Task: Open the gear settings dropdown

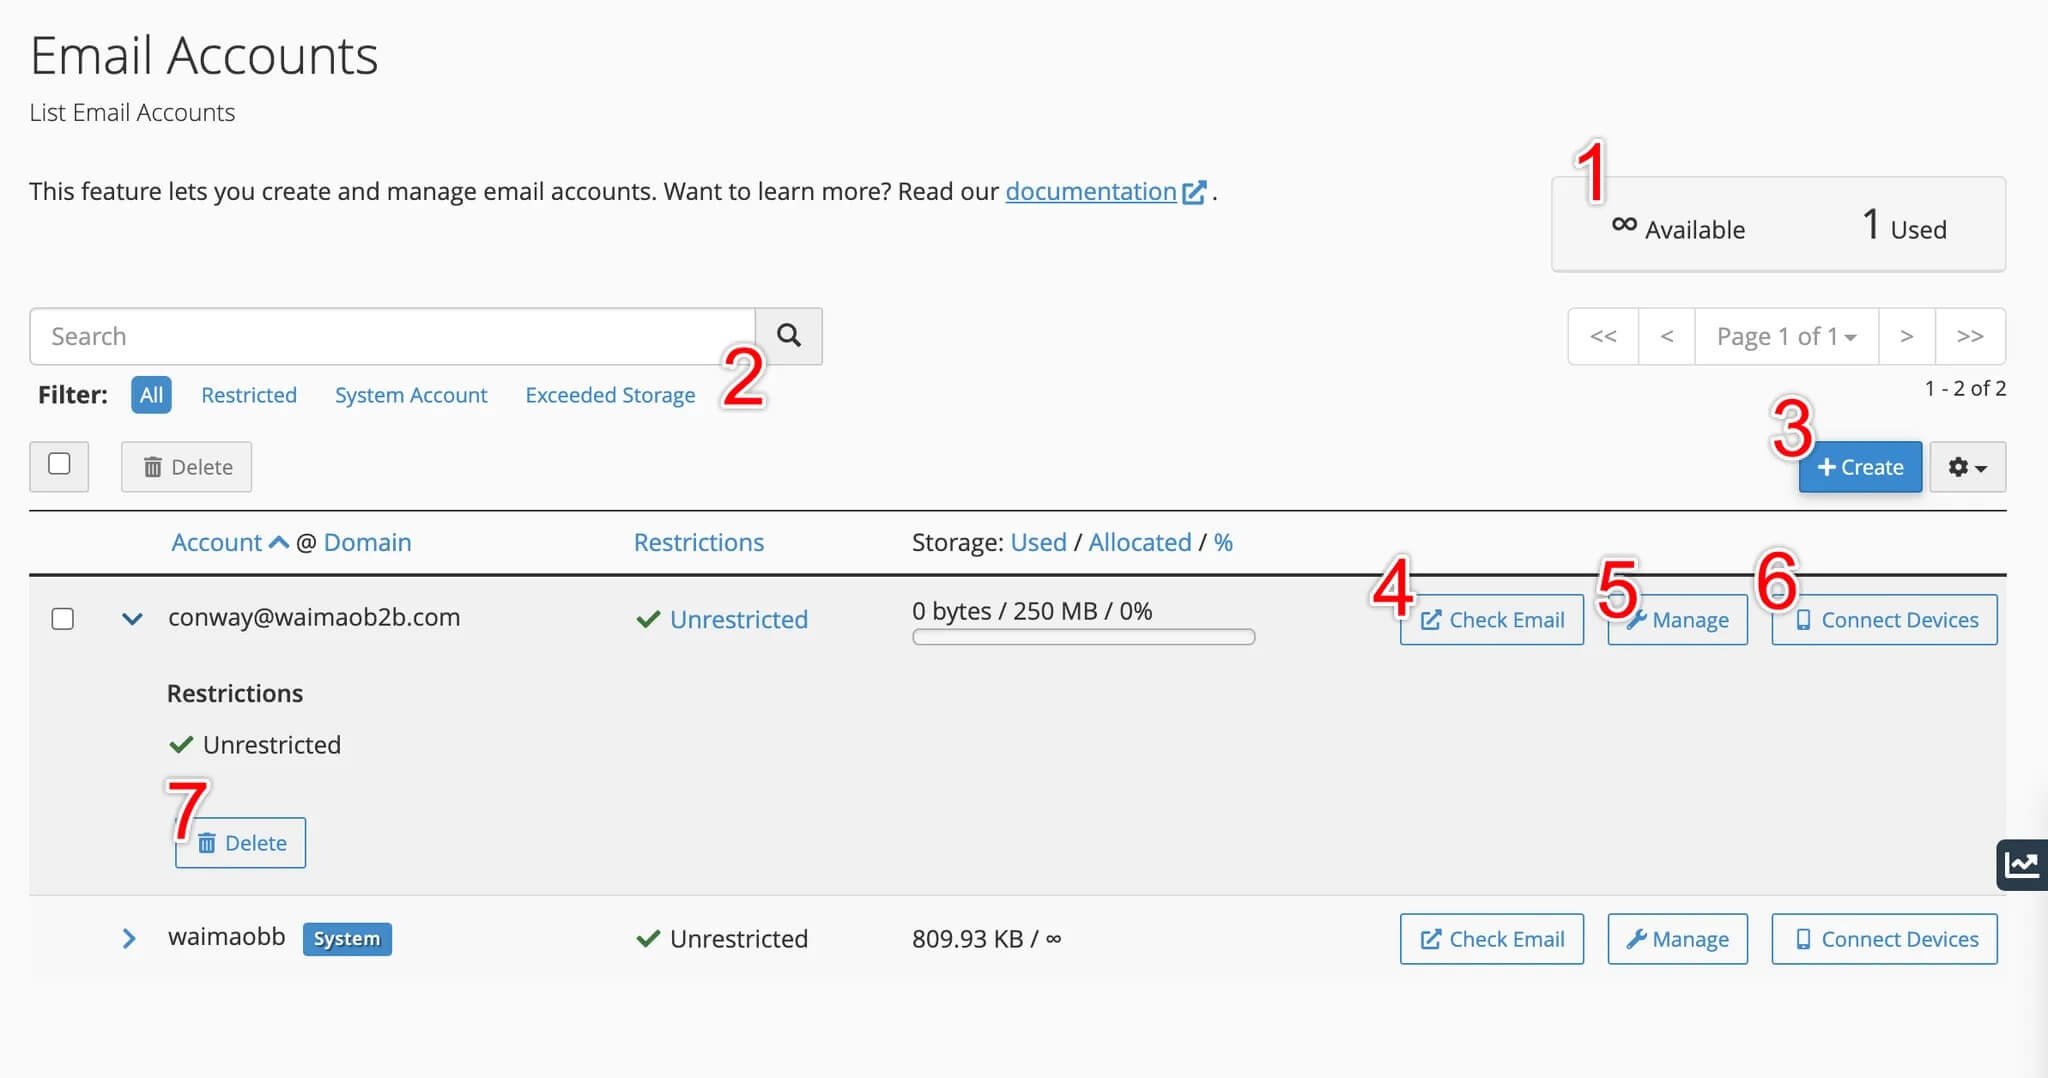Action: (x=1966, y=467)
